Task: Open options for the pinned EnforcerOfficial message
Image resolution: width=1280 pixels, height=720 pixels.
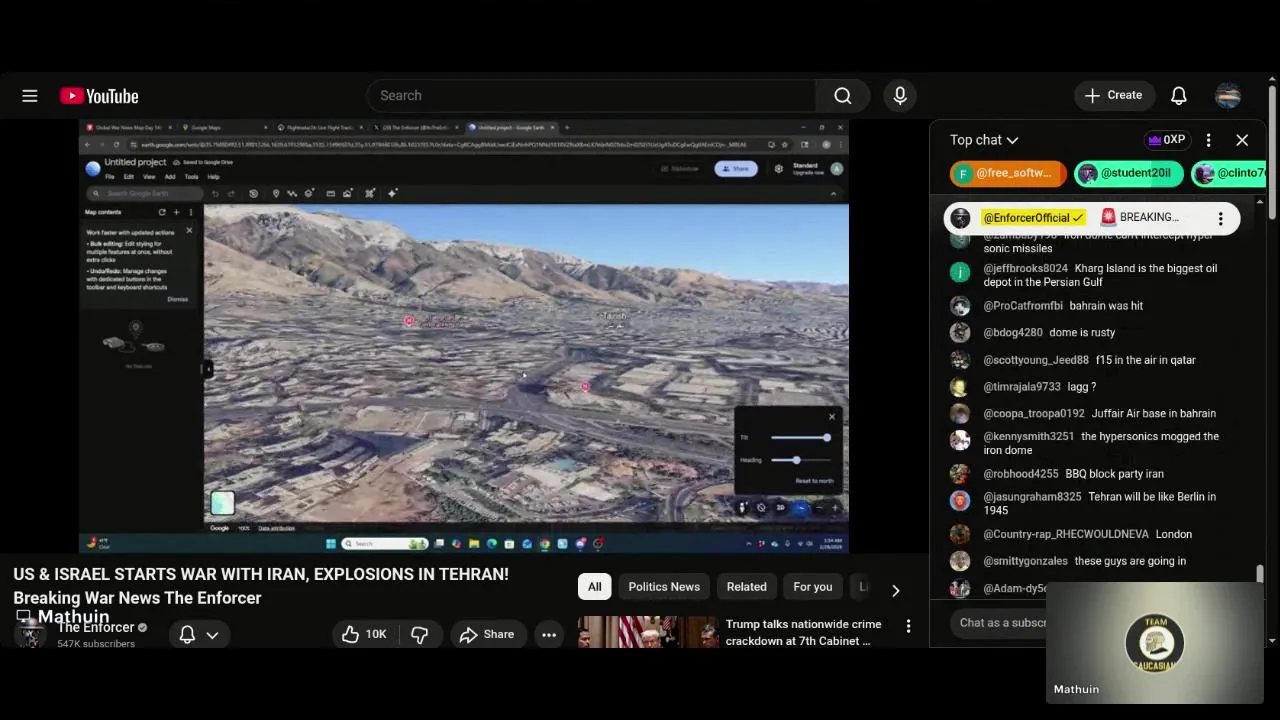Action: pos(1220,218)
